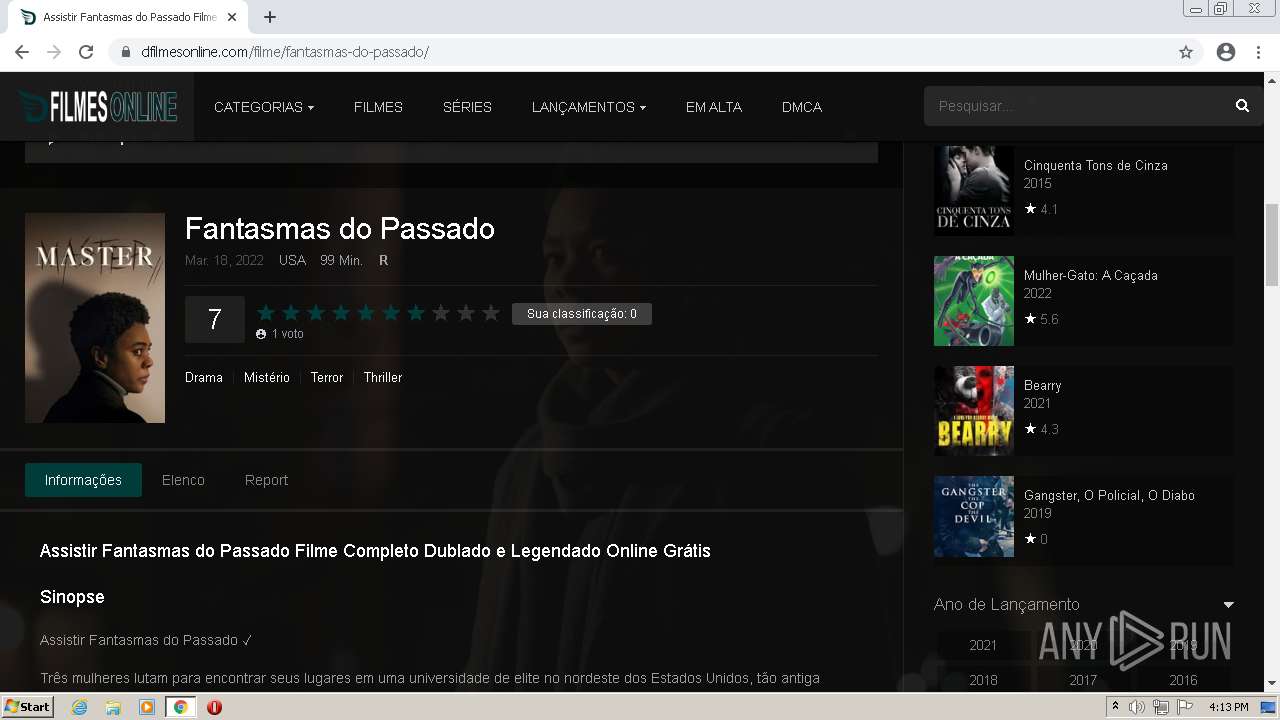The width and height of the screenshot is (1280, 720).
Task: Switch to the Elenco tab
Action: point(183,480)
